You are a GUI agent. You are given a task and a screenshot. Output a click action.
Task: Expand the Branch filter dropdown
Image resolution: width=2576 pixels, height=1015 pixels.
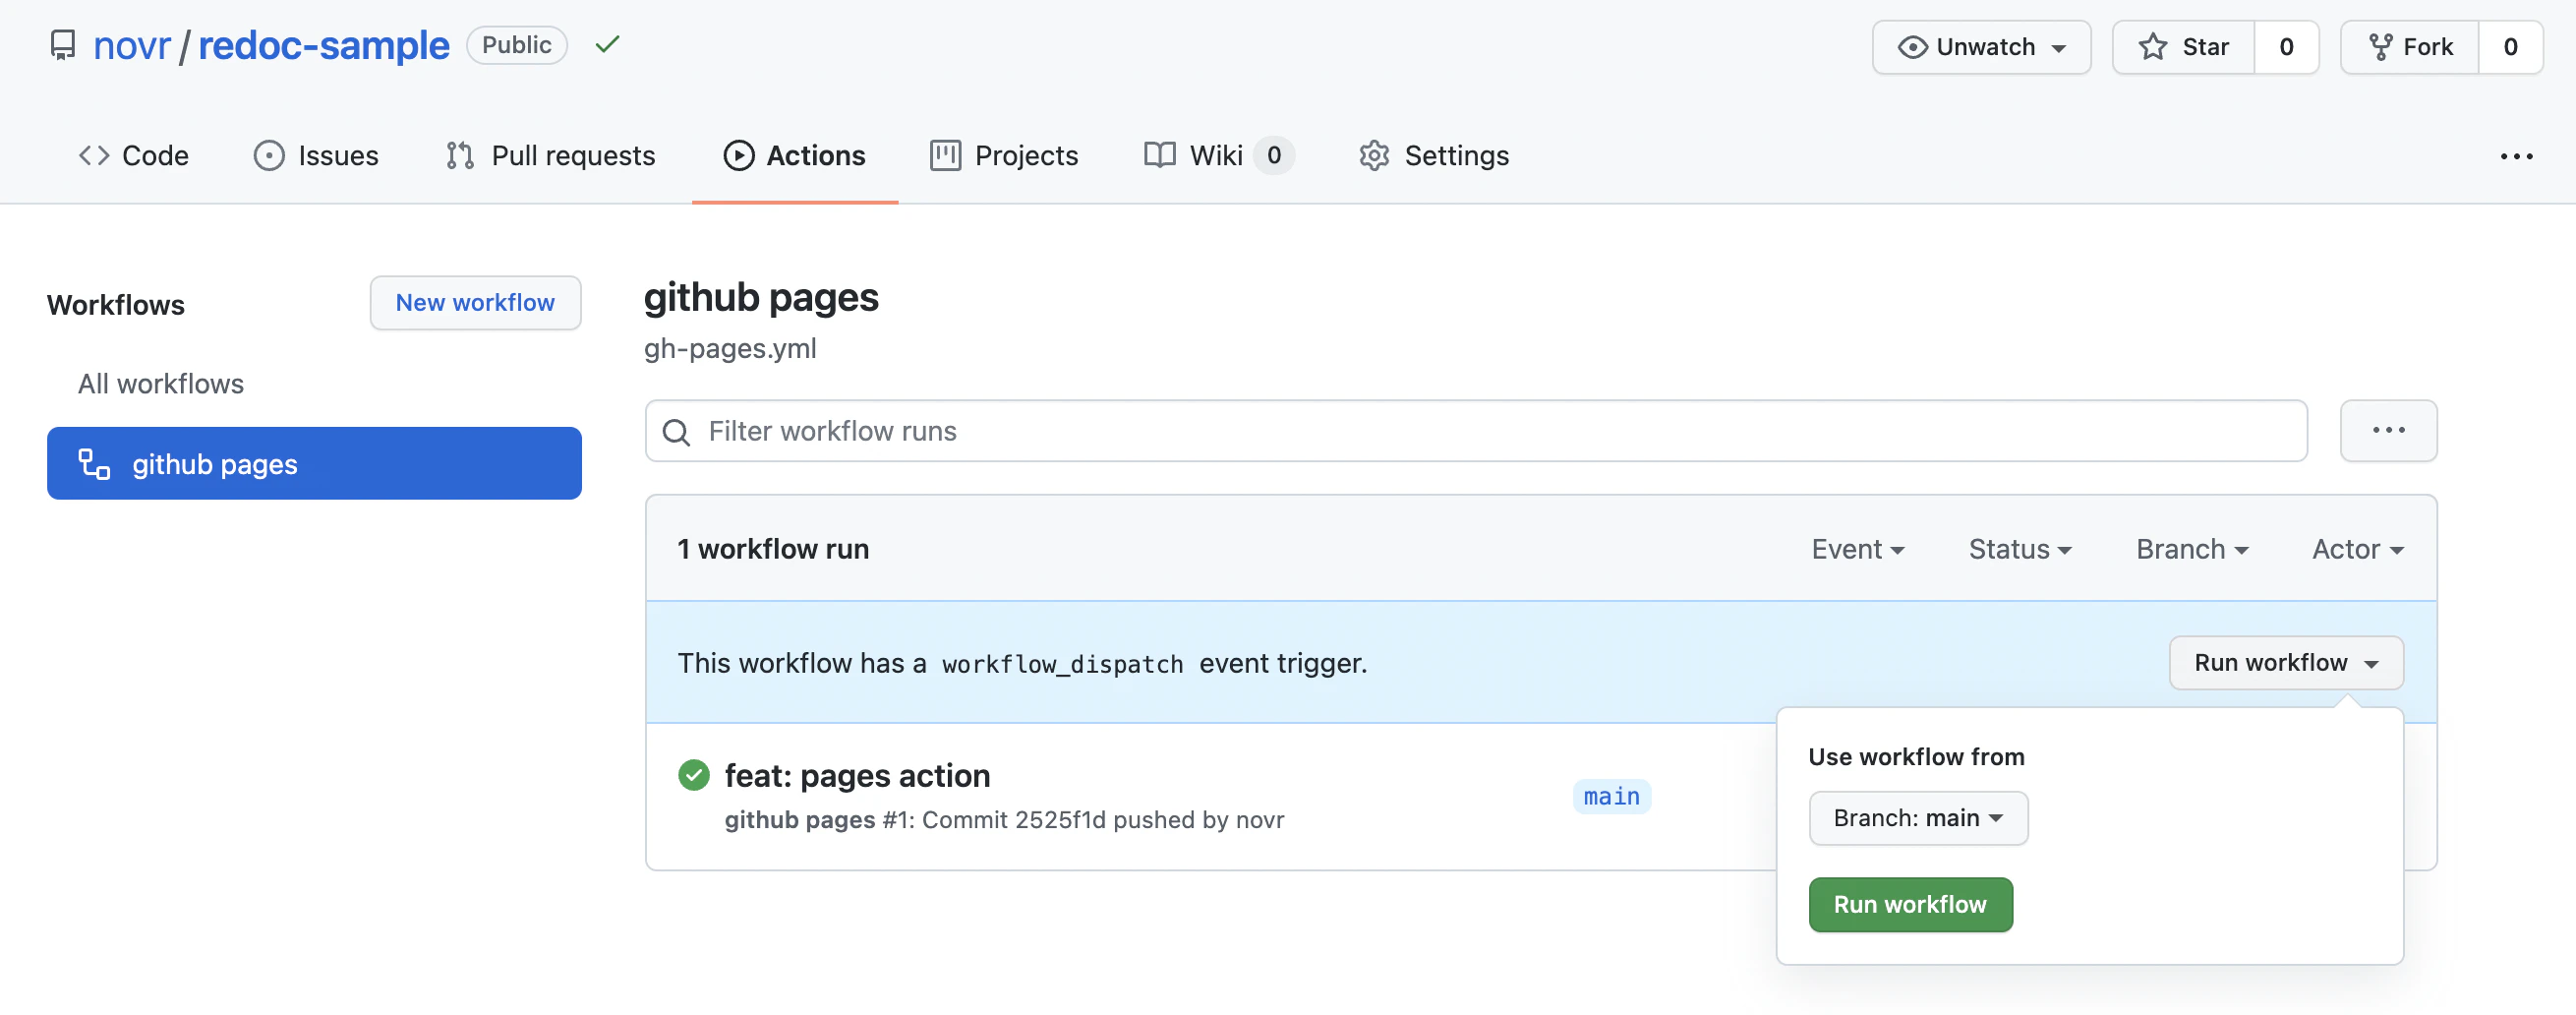2192,550
